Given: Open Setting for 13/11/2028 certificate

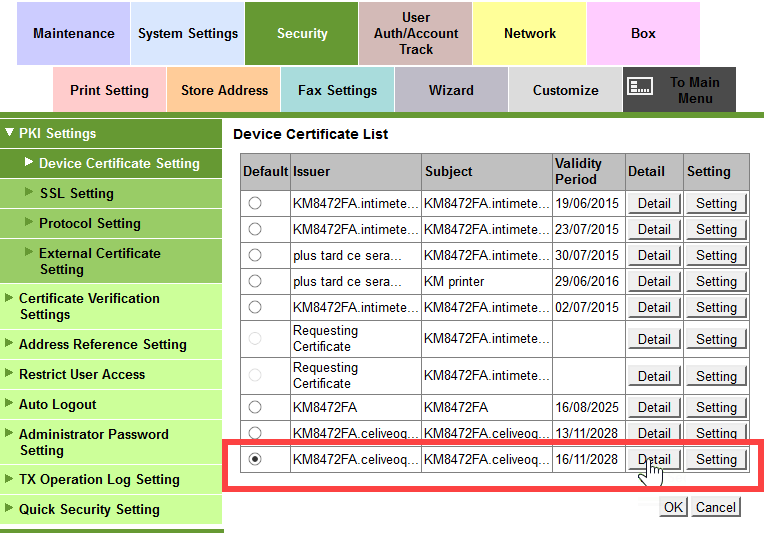Looking at the screenshot, I should tap(716, 433).
